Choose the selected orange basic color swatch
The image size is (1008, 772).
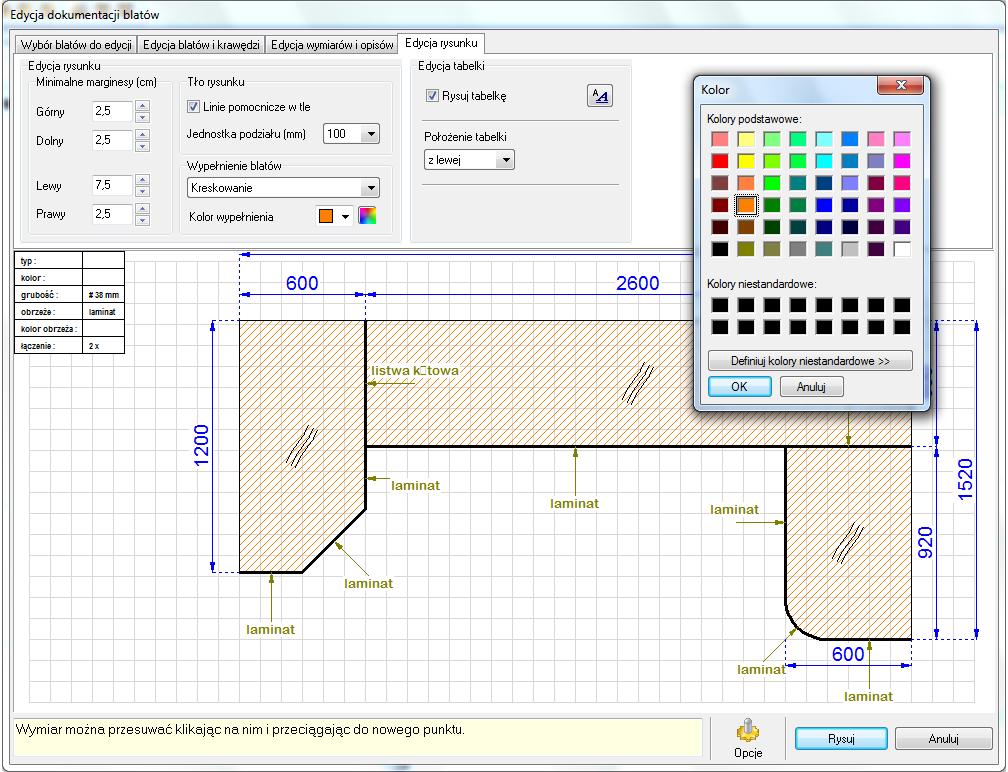coord(746,205)
